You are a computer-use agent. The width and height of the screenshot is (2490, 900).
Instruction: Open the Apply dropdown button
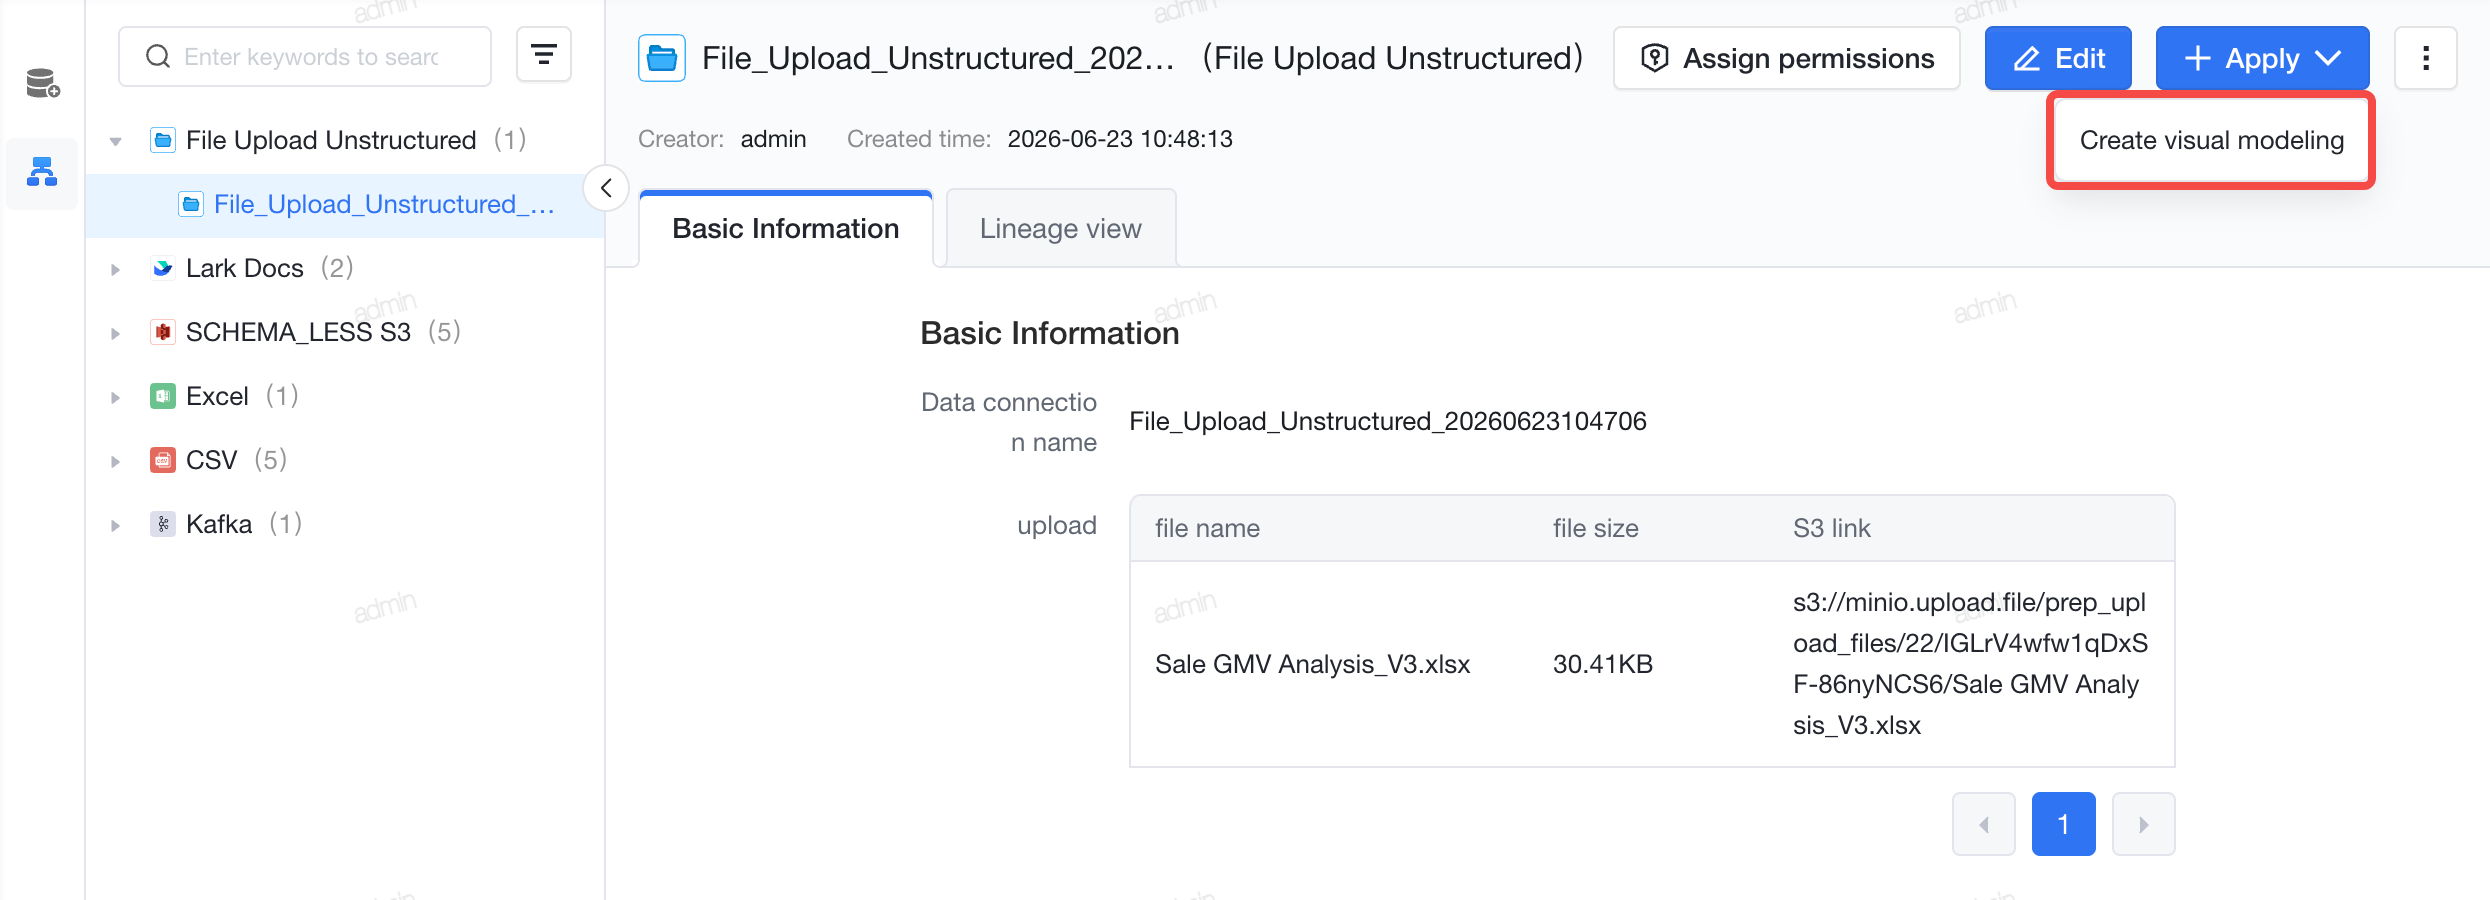point(2262,58)
